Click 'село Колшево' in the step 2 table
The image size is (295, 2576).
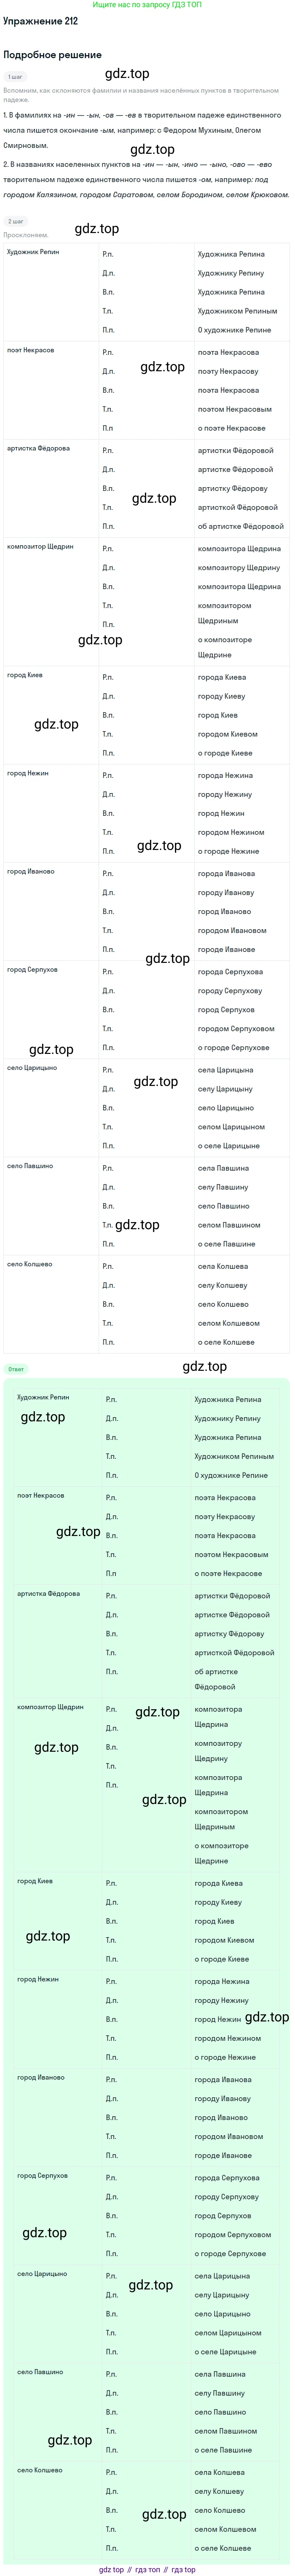click(29, 1264)
